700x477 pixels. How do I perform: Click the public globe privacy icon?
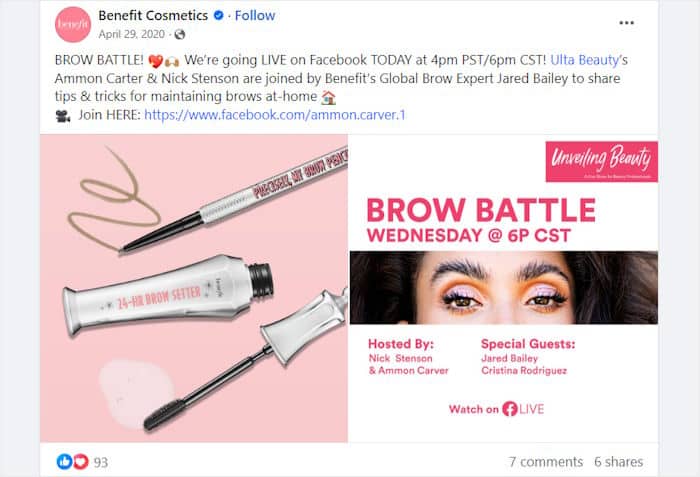point(180,34)
